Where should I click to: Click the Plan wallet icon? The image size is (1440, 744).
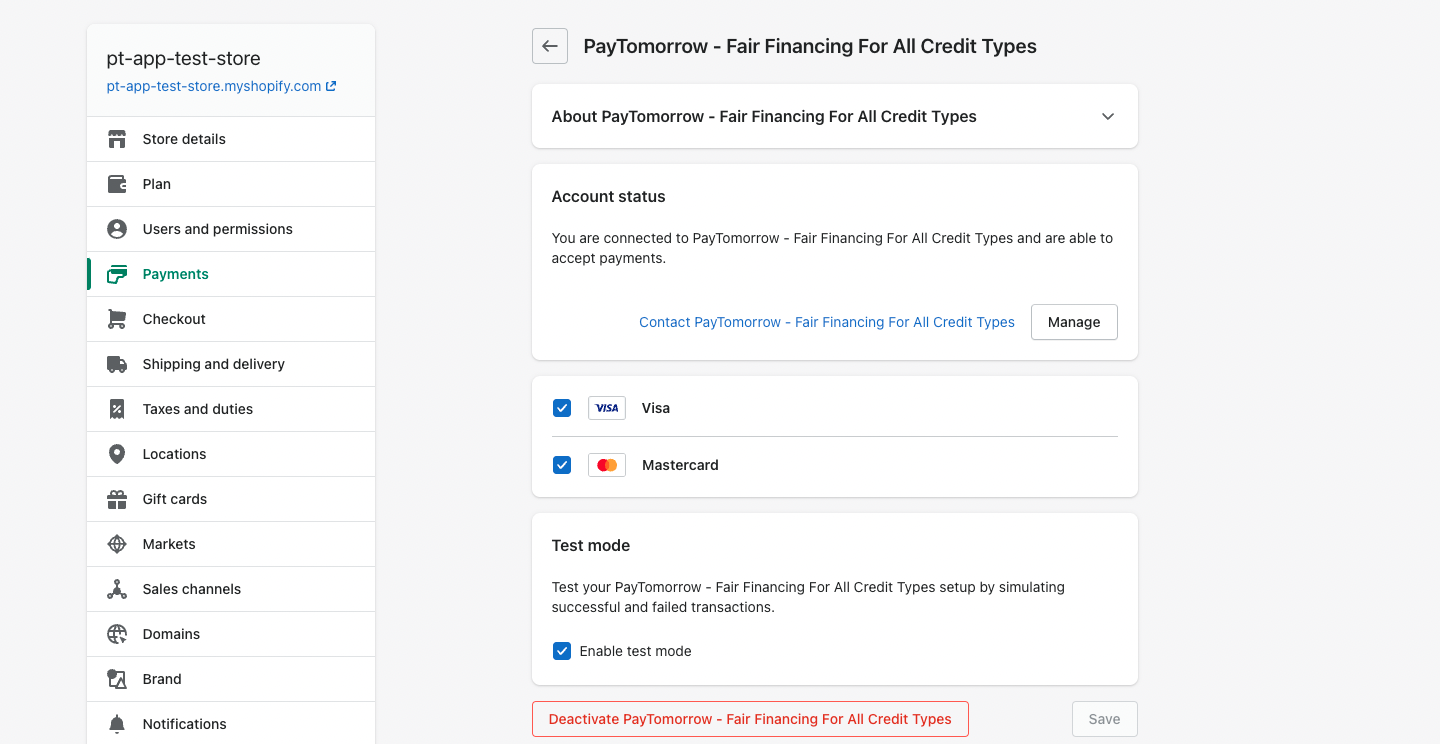point(117,184)
